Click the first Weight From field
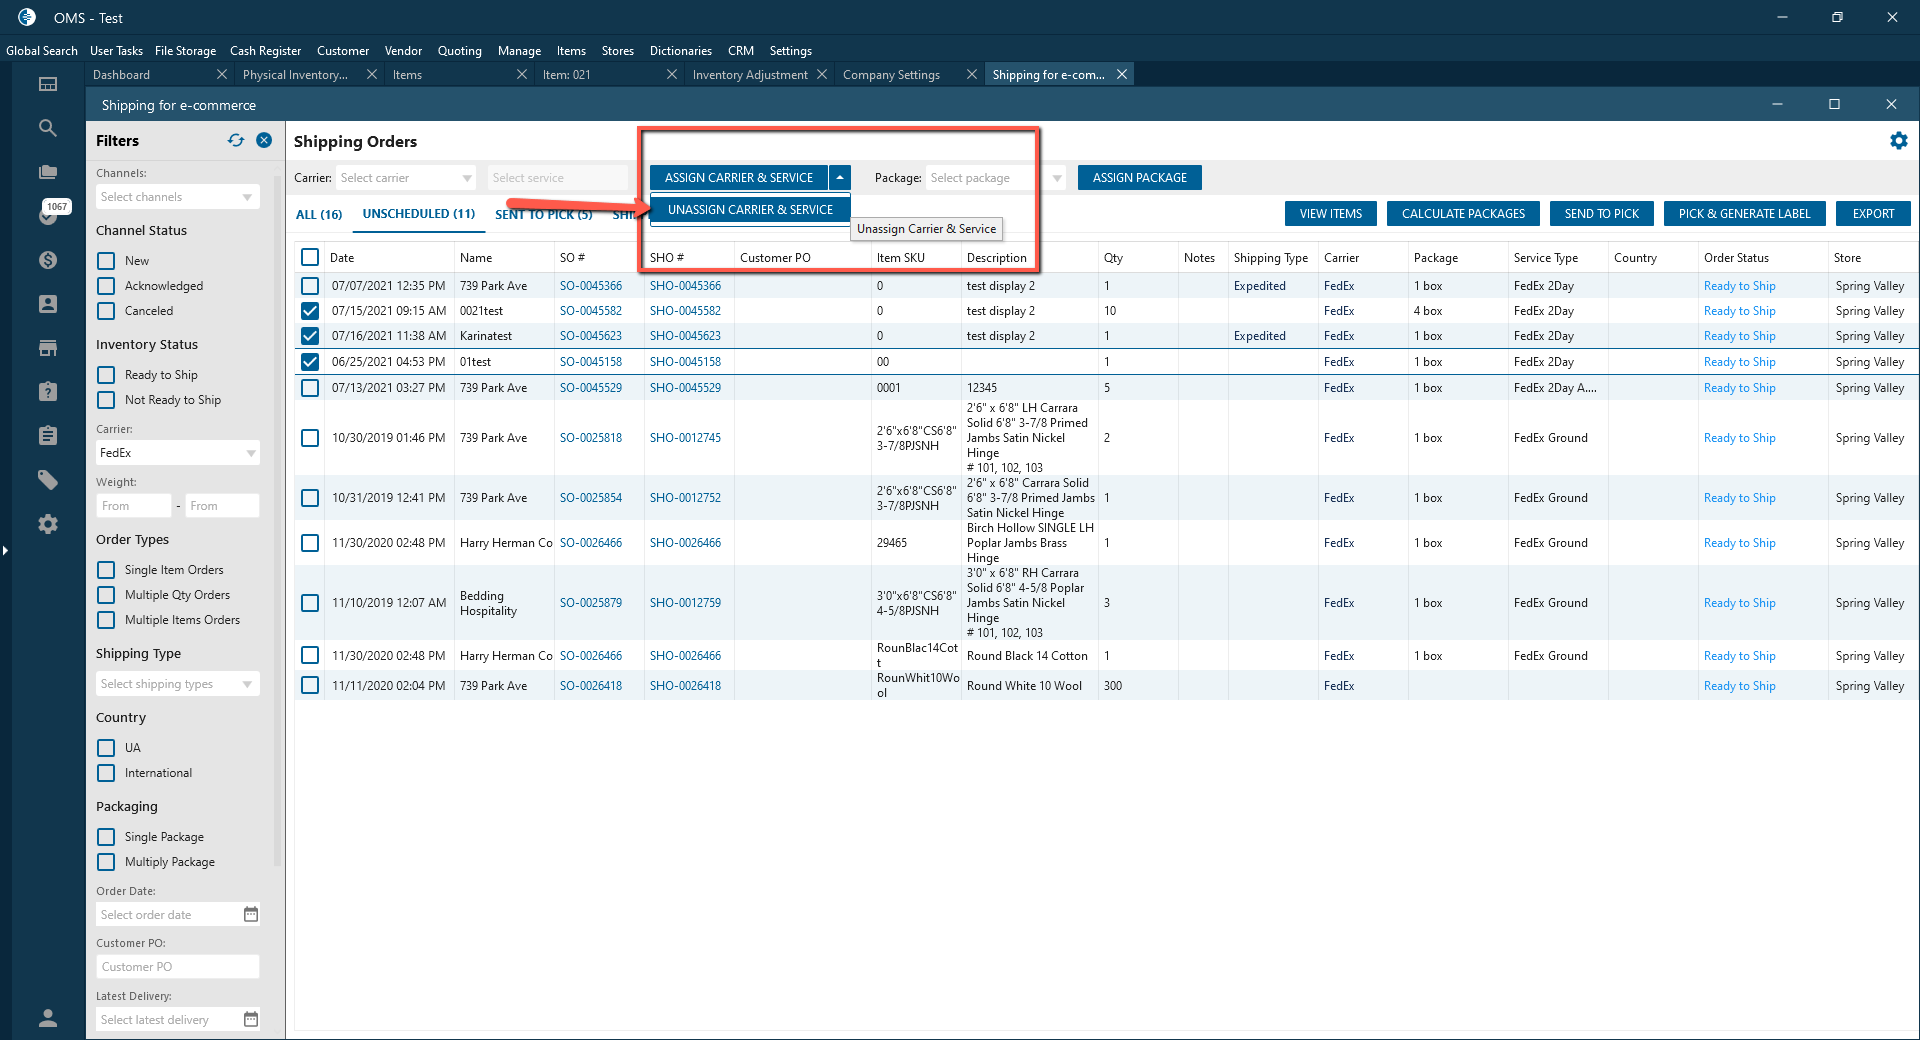The height and width of the screenshot is (1040, 1920). tap(134, 506)
